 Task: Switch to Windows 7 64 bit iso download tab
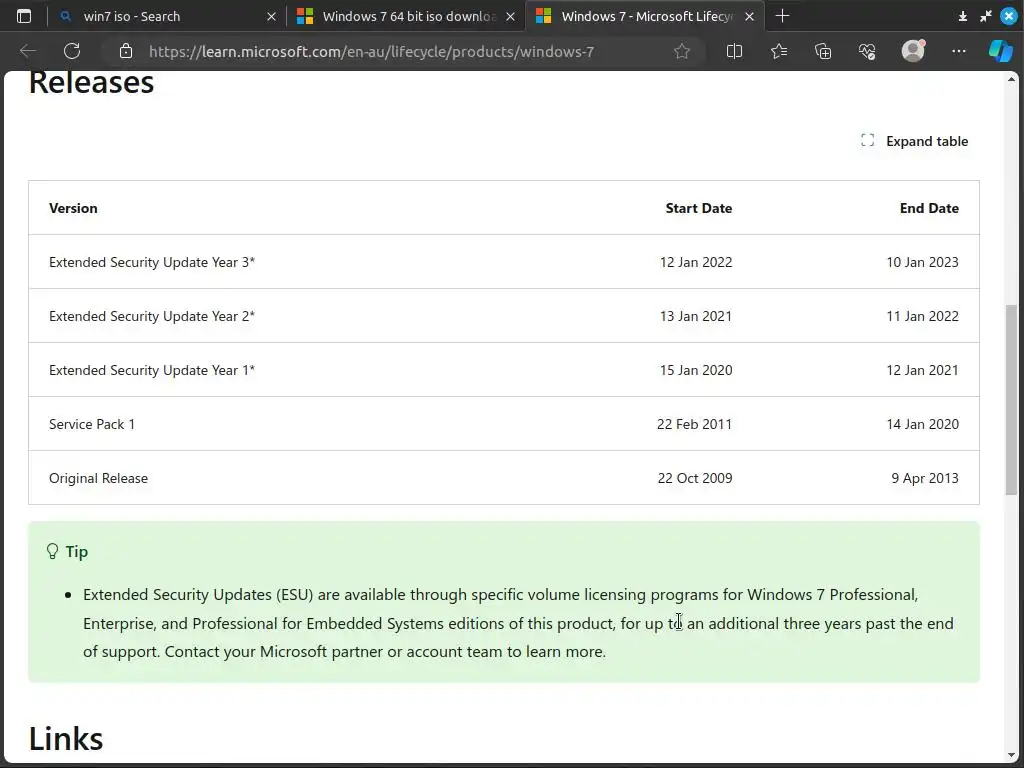[406, 16]
